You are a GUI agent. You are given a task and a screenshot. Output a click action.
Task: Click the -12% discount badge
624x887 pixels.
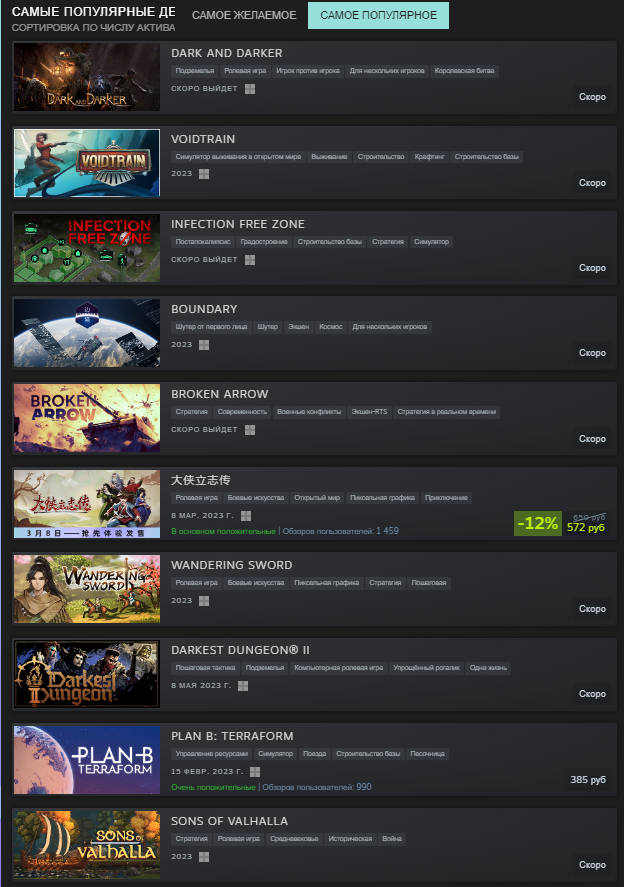click(x=538, y=523)
